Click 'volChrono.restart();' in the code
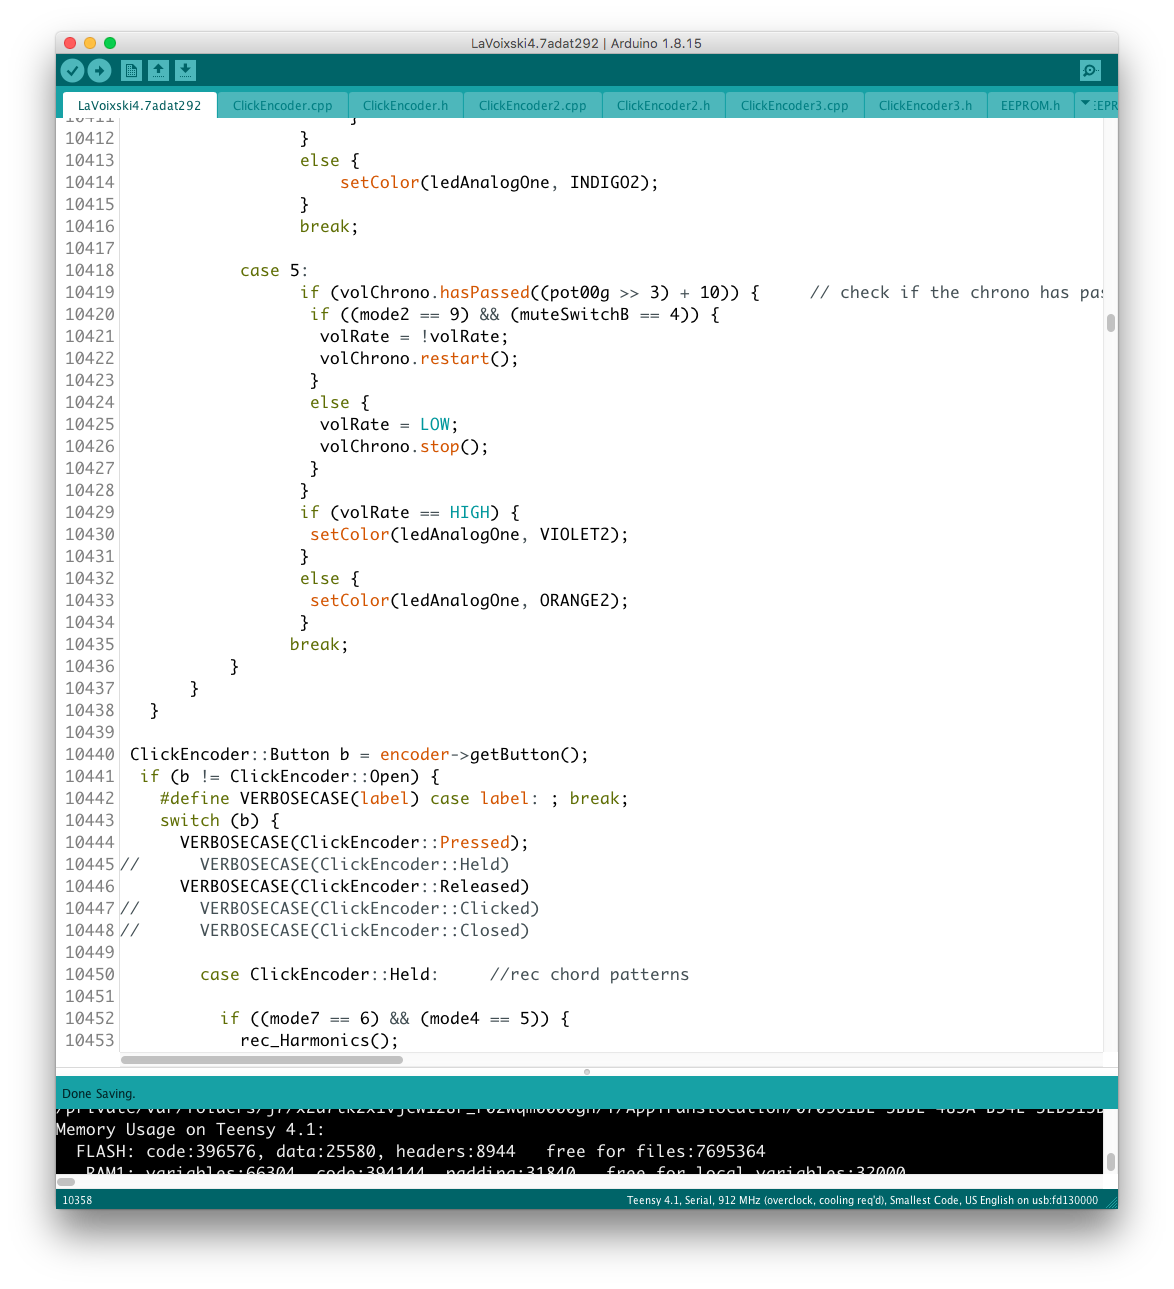Viewport: 1174px width, 1289px height. (x=419, y=358)
